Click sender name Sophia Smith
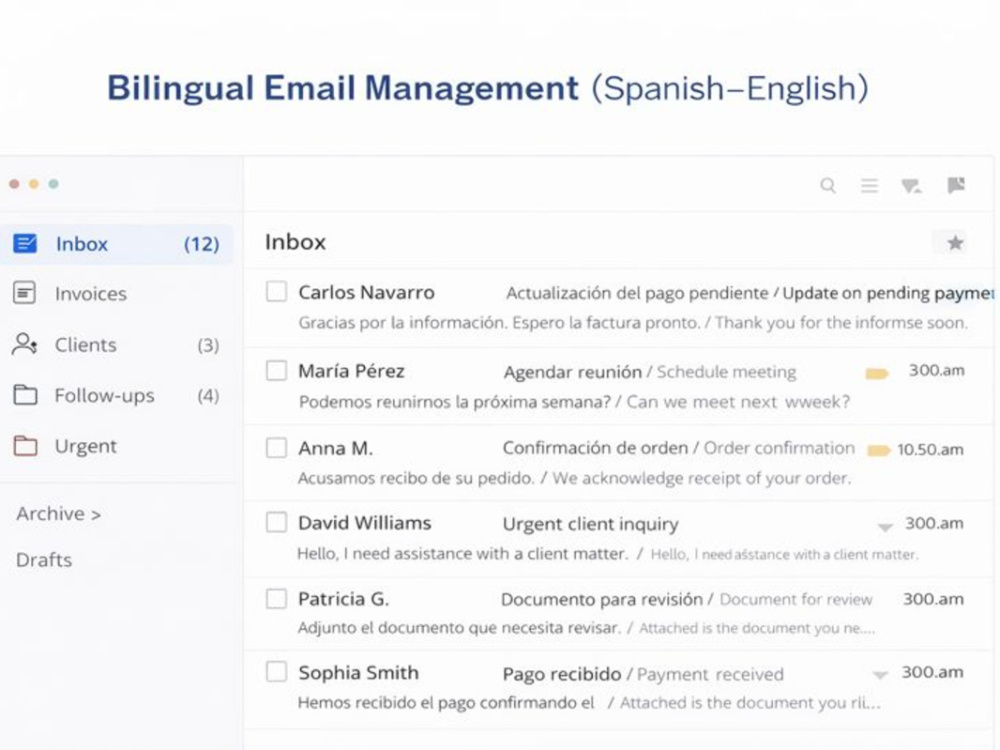Viewport: 1000px width, 750px height. (358, 672)
